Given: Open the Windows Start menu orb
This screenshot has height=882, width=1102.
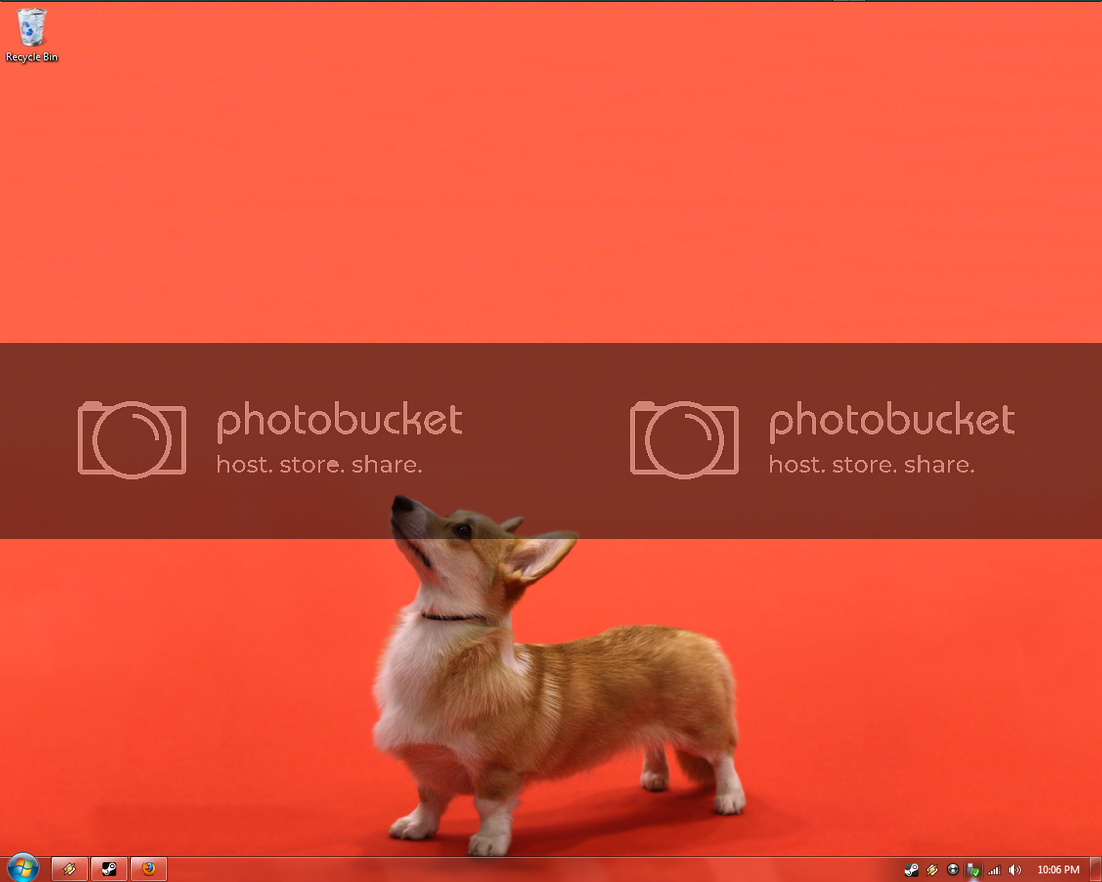Looking at the screenshot, I should [x=22, y=867].
